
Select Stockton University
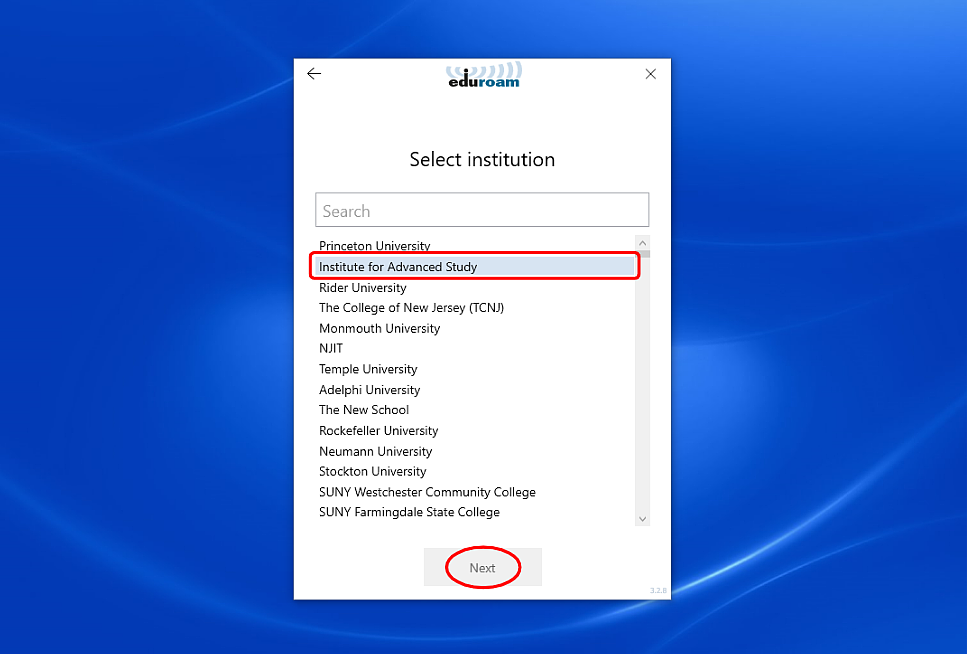372,472
